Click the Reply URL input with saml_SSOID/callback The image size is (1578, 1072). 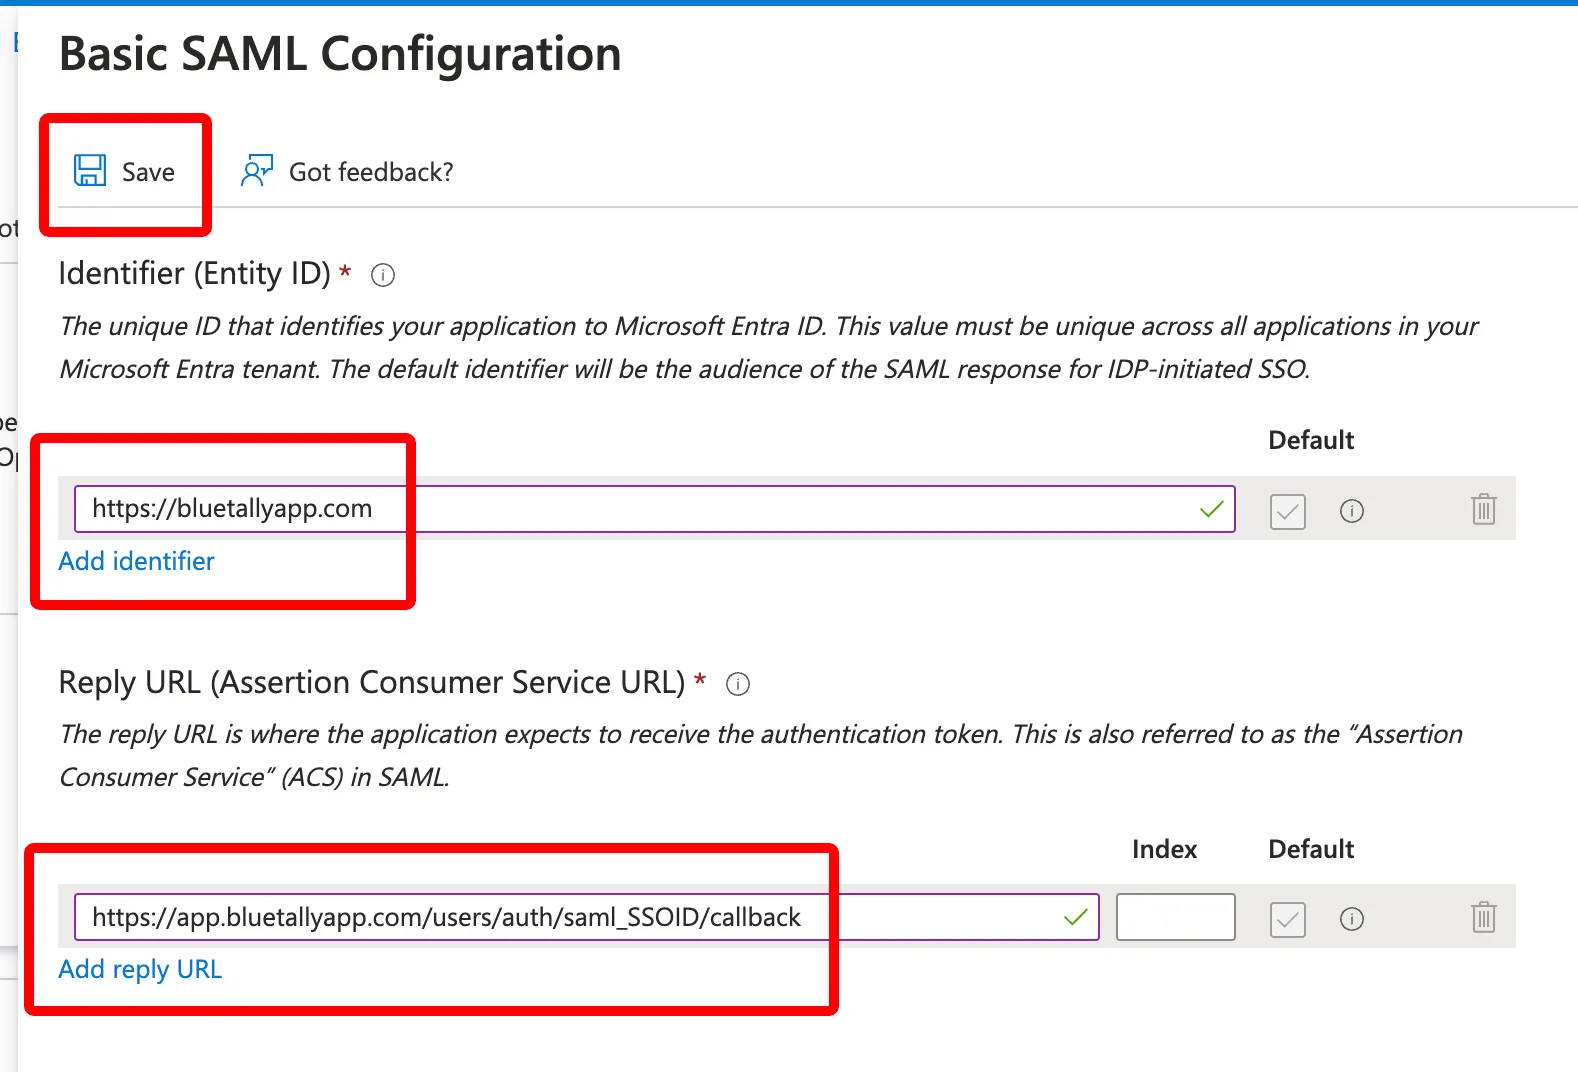pos(587,917)
